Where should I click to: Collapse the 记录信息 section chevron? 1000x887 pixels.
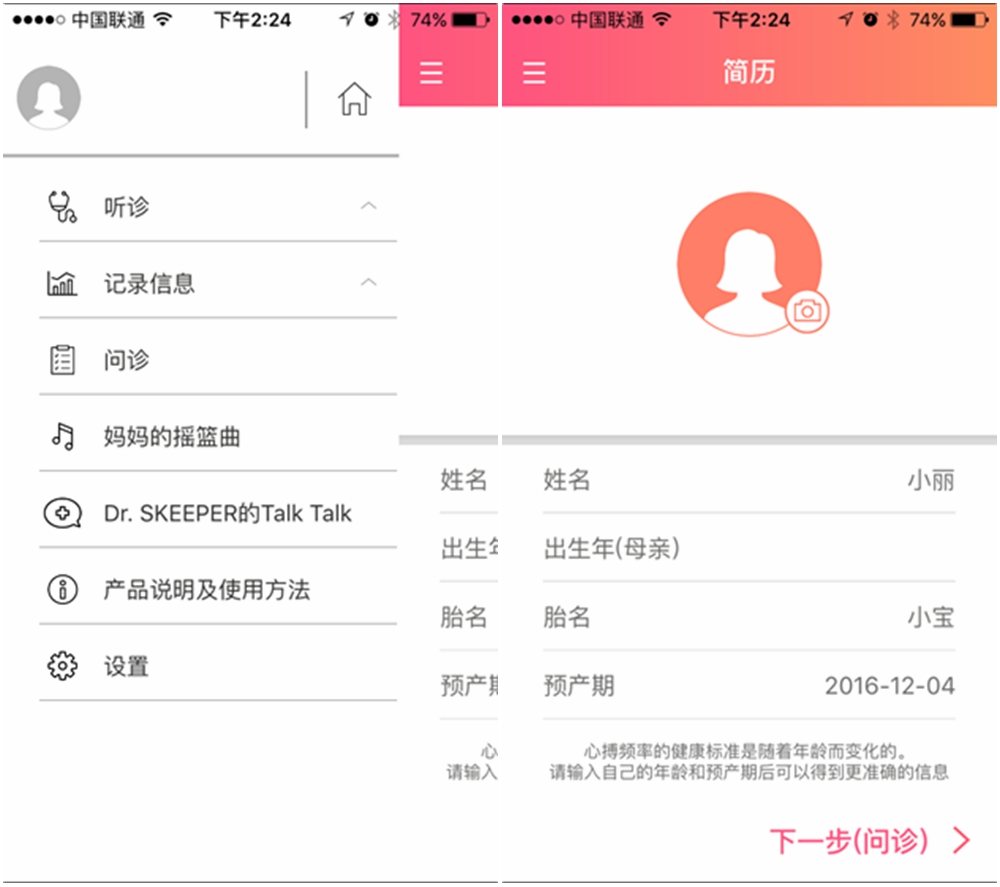pyautogui.click(x=368, y=283)
